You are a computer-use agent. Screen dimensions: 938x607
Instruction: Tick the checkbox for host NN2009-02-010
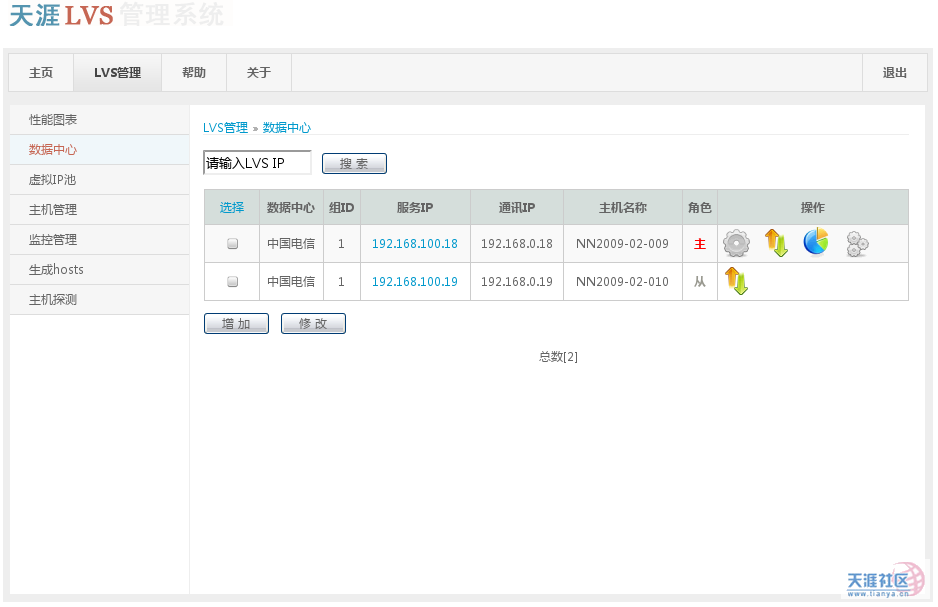pyautogui.click(x=233, y=282)
